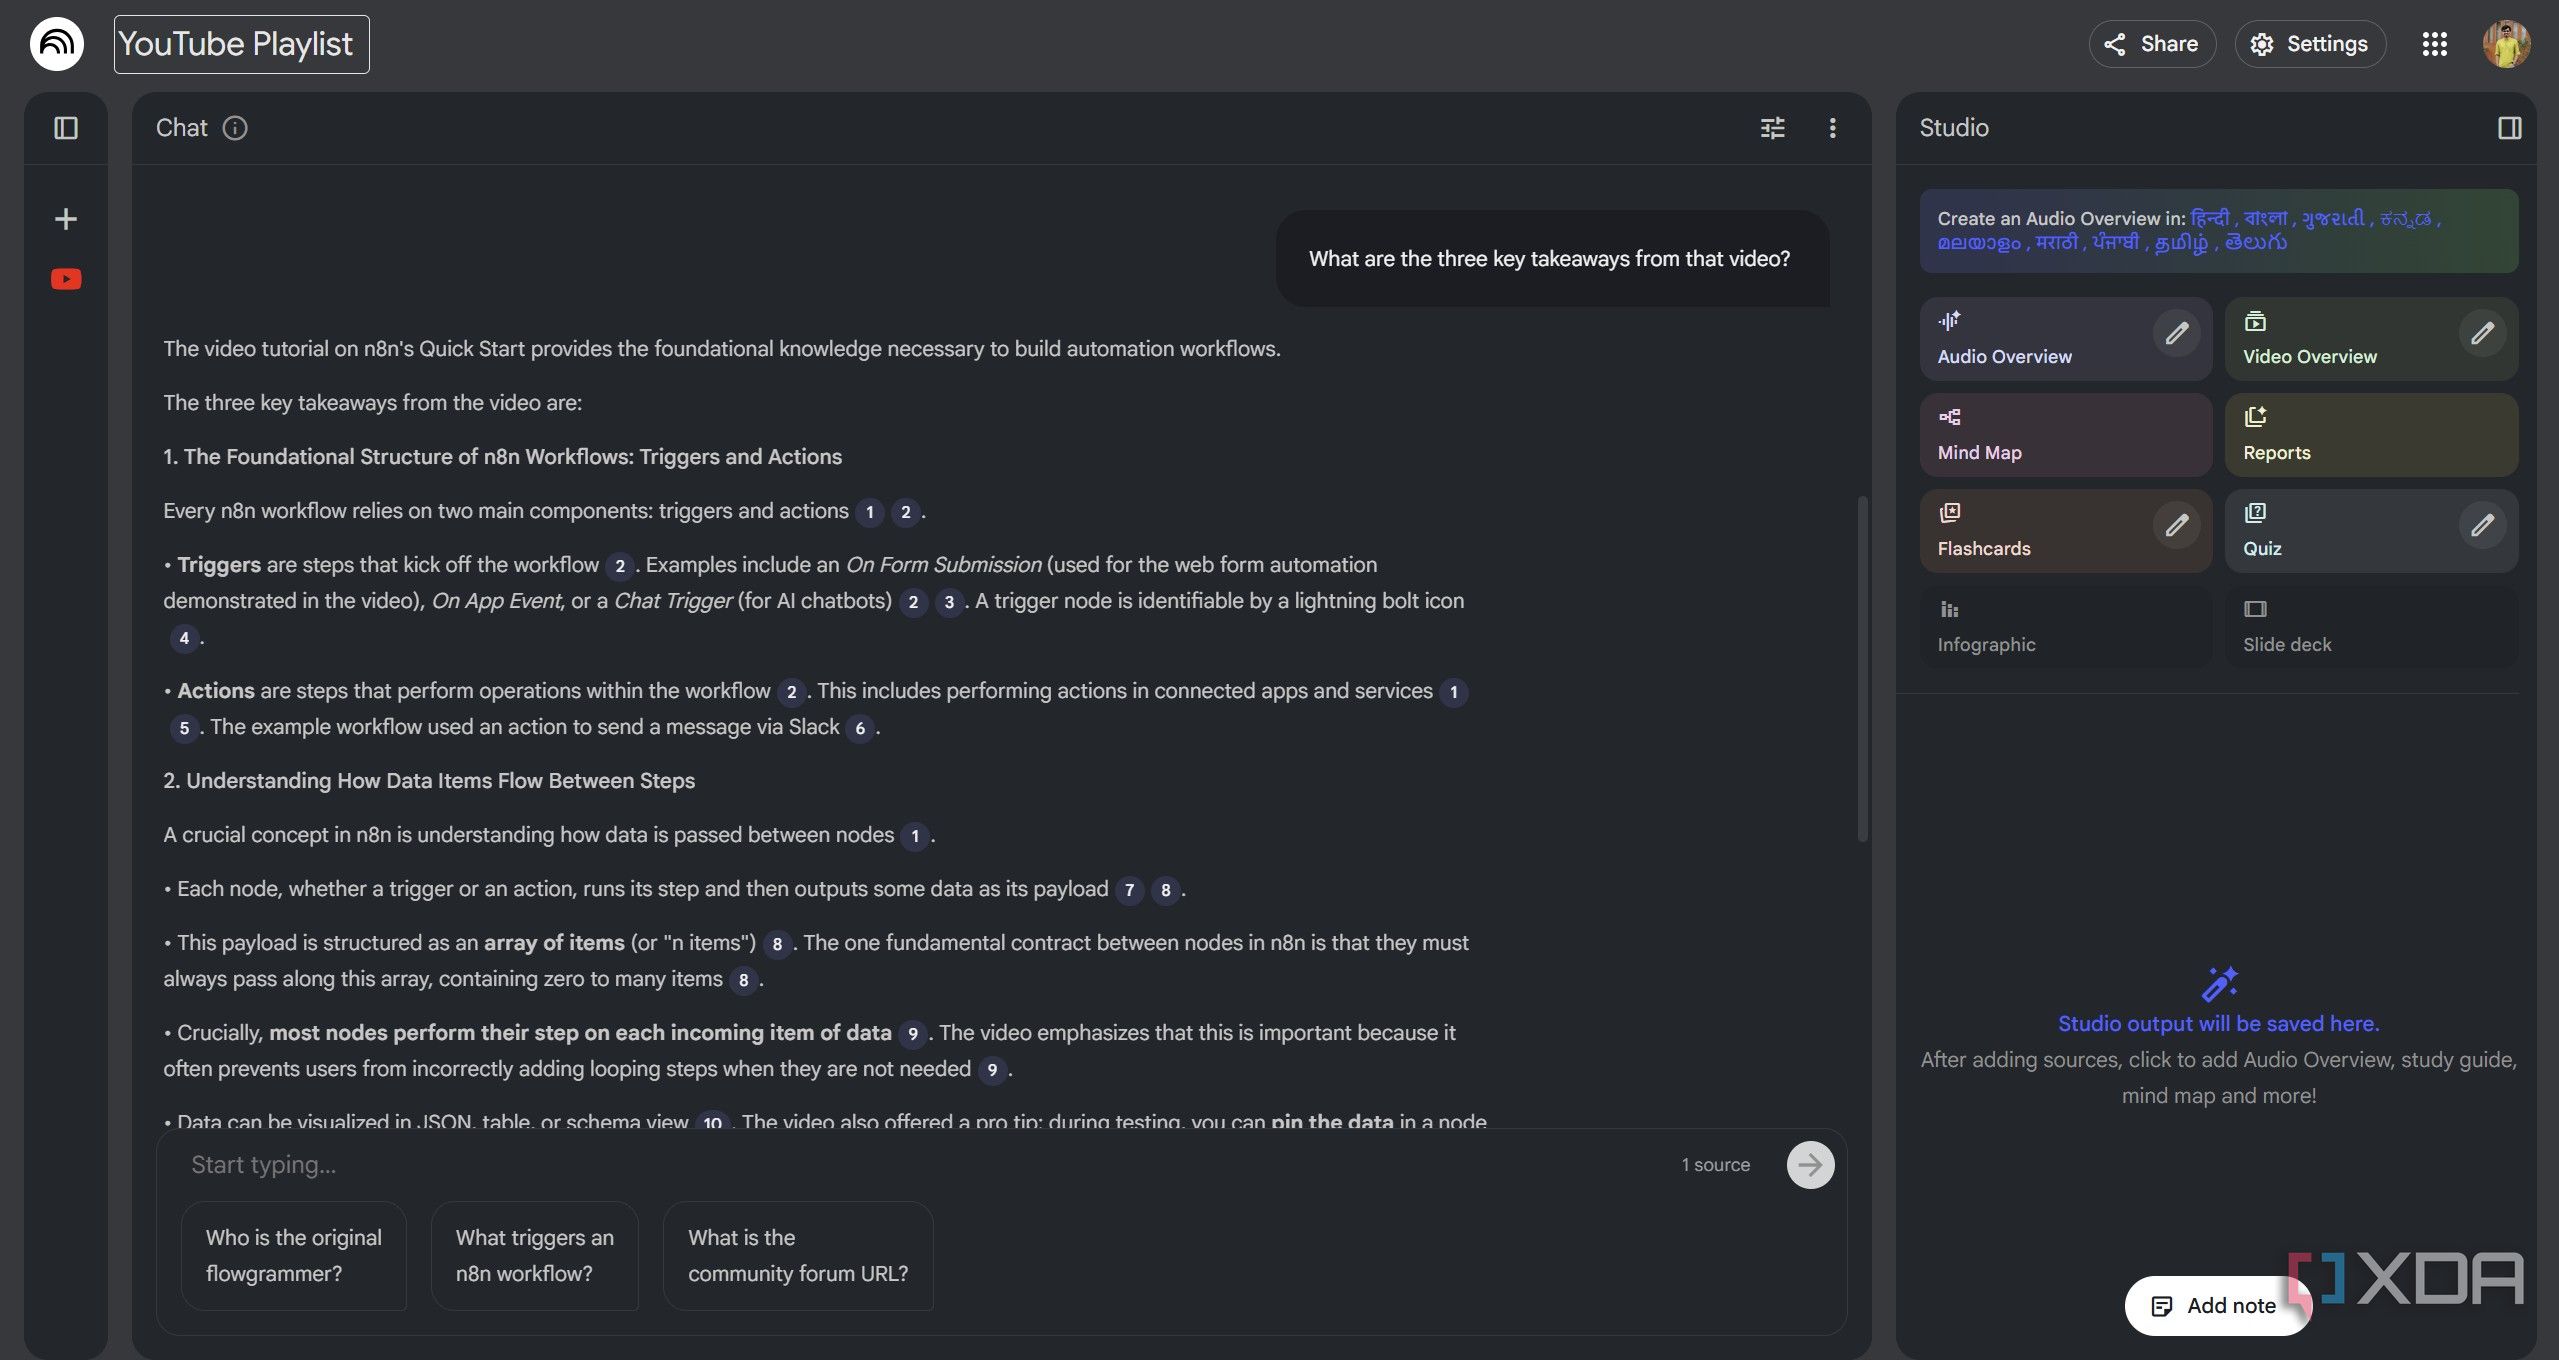The image size is (2559, 1360).
Task: Customize Audio Overview with pencil icon
Action: (x=2176, y=333)
